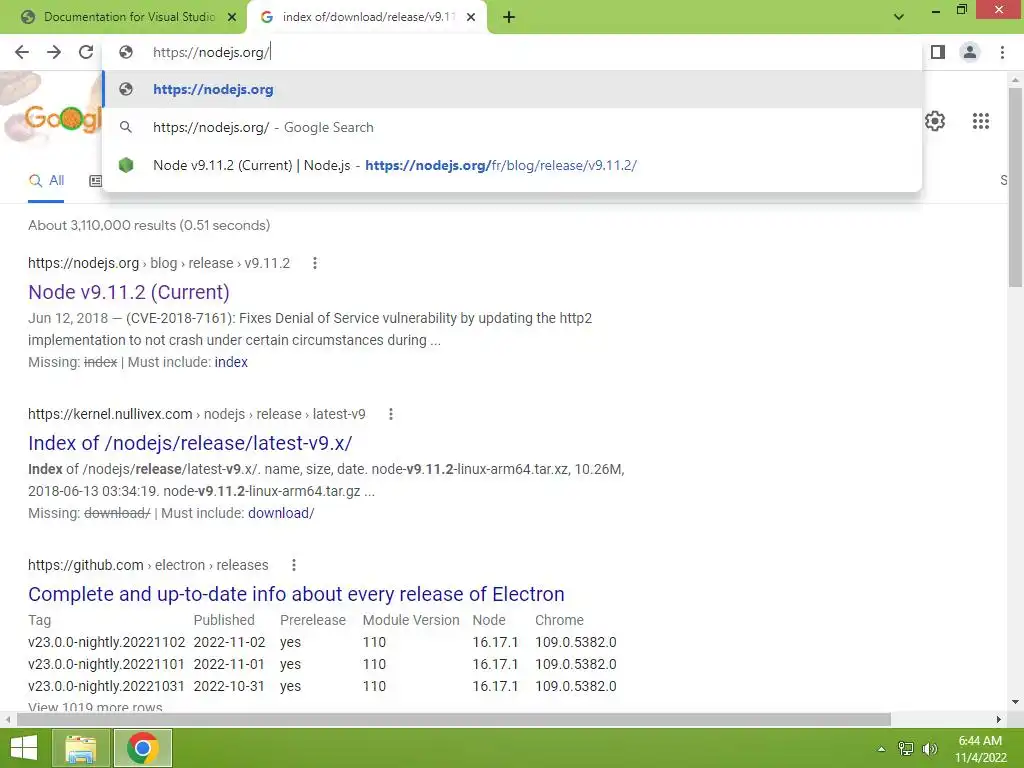Switch to index of/download/release/v9.11 tab

(366, 17)
